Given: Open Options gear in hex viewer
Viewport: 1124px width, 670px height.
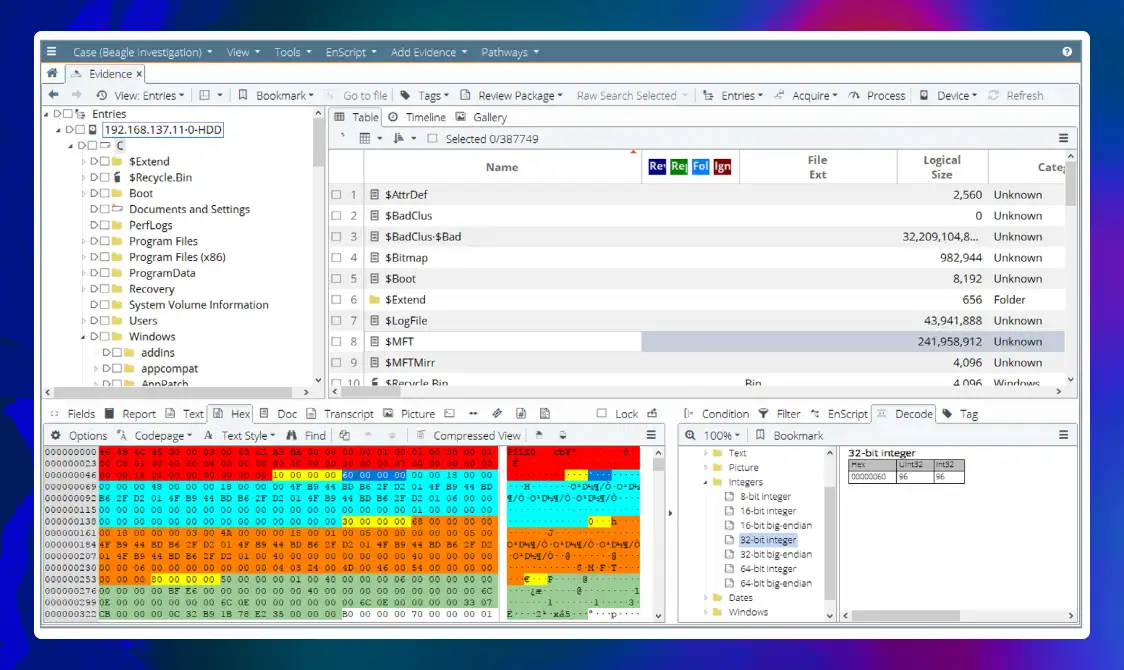Looking at the screenshot, I should tap(56, 435).
